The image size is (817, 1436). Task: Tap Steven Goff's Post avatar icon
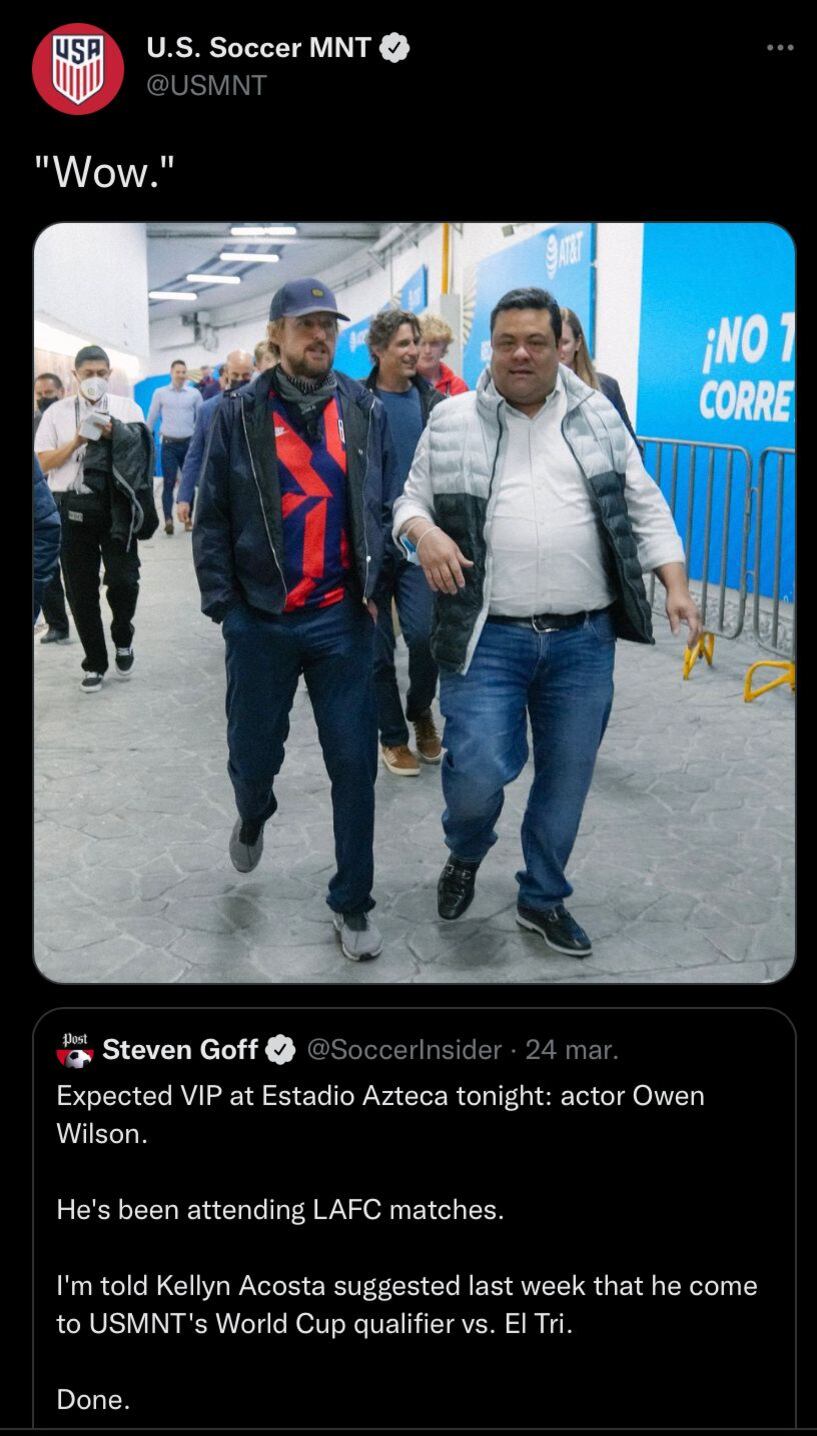[75, 1050]
